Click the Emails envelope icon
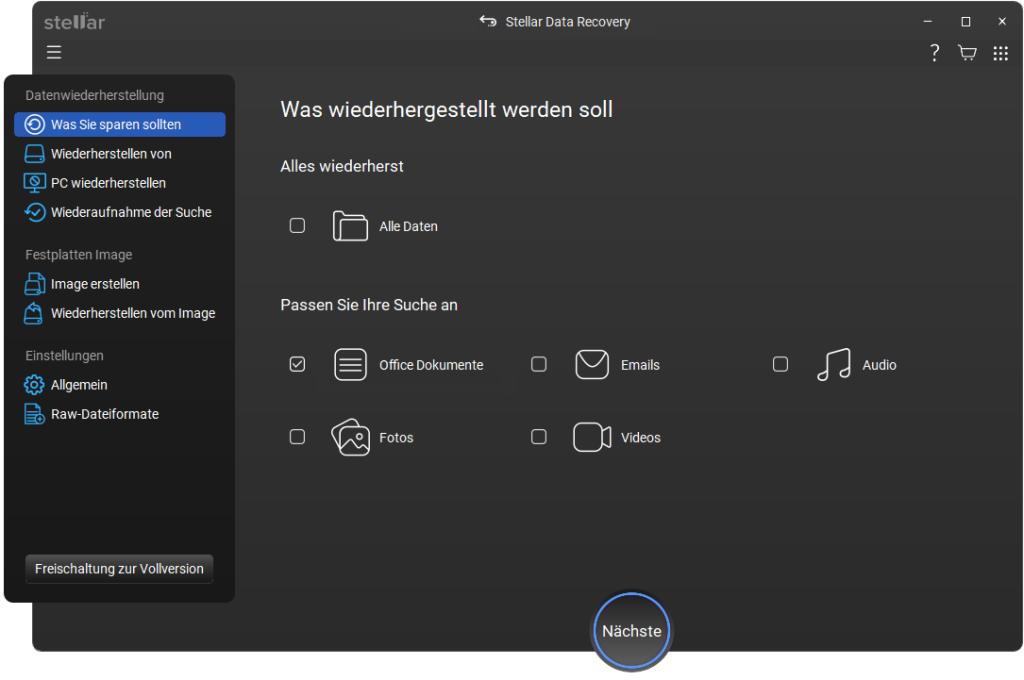The width and height of the screenshot is (1024, 680). (592, 365)
